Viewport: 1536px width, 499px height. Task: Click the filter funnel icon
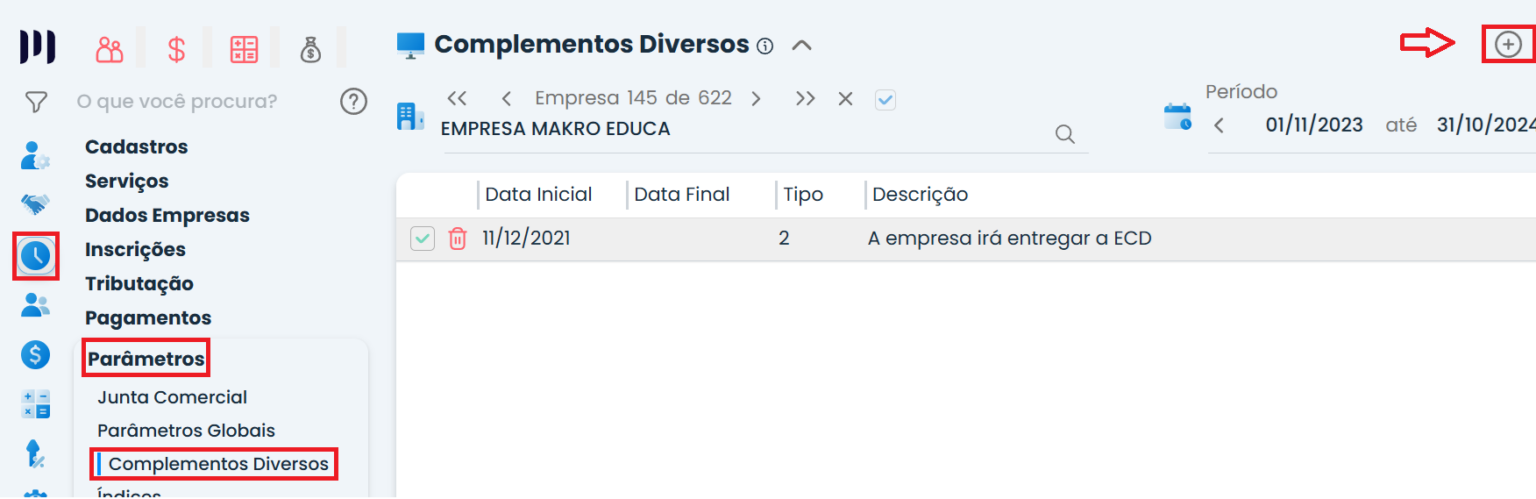(x=36, y=101)
